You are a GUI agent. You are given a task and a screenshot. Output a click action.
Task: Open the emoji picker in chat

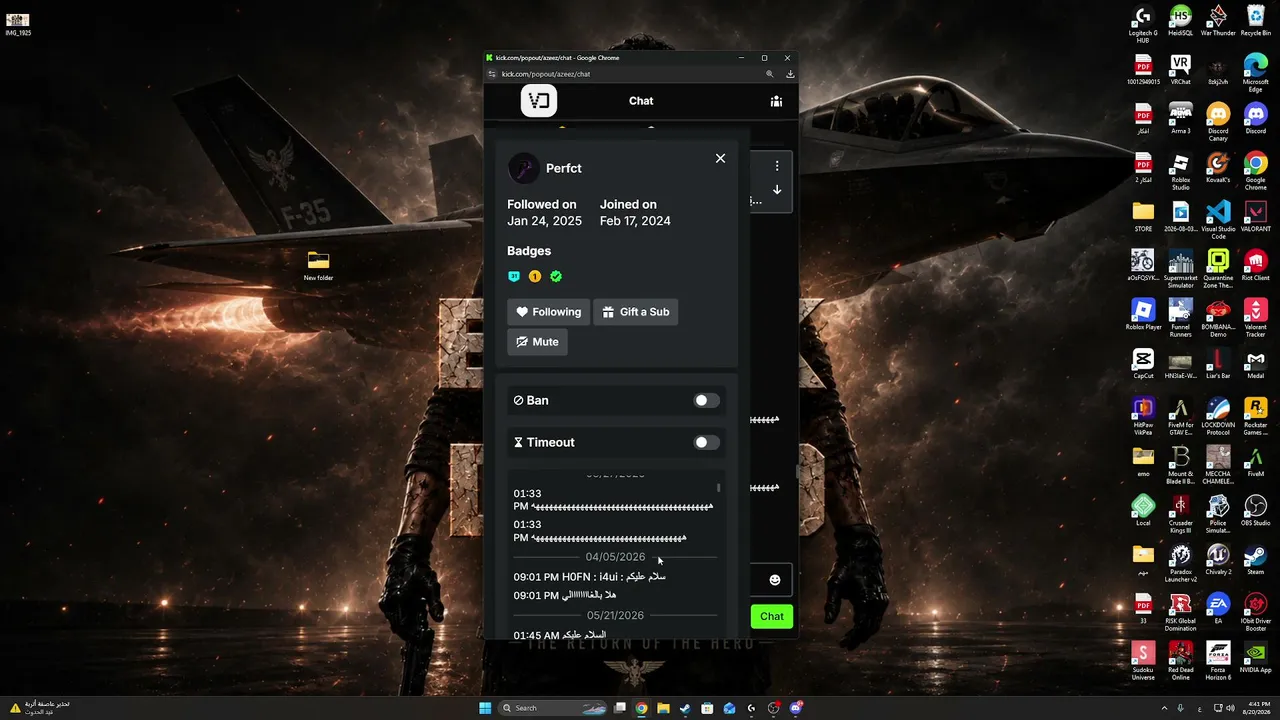pos(775,580)
